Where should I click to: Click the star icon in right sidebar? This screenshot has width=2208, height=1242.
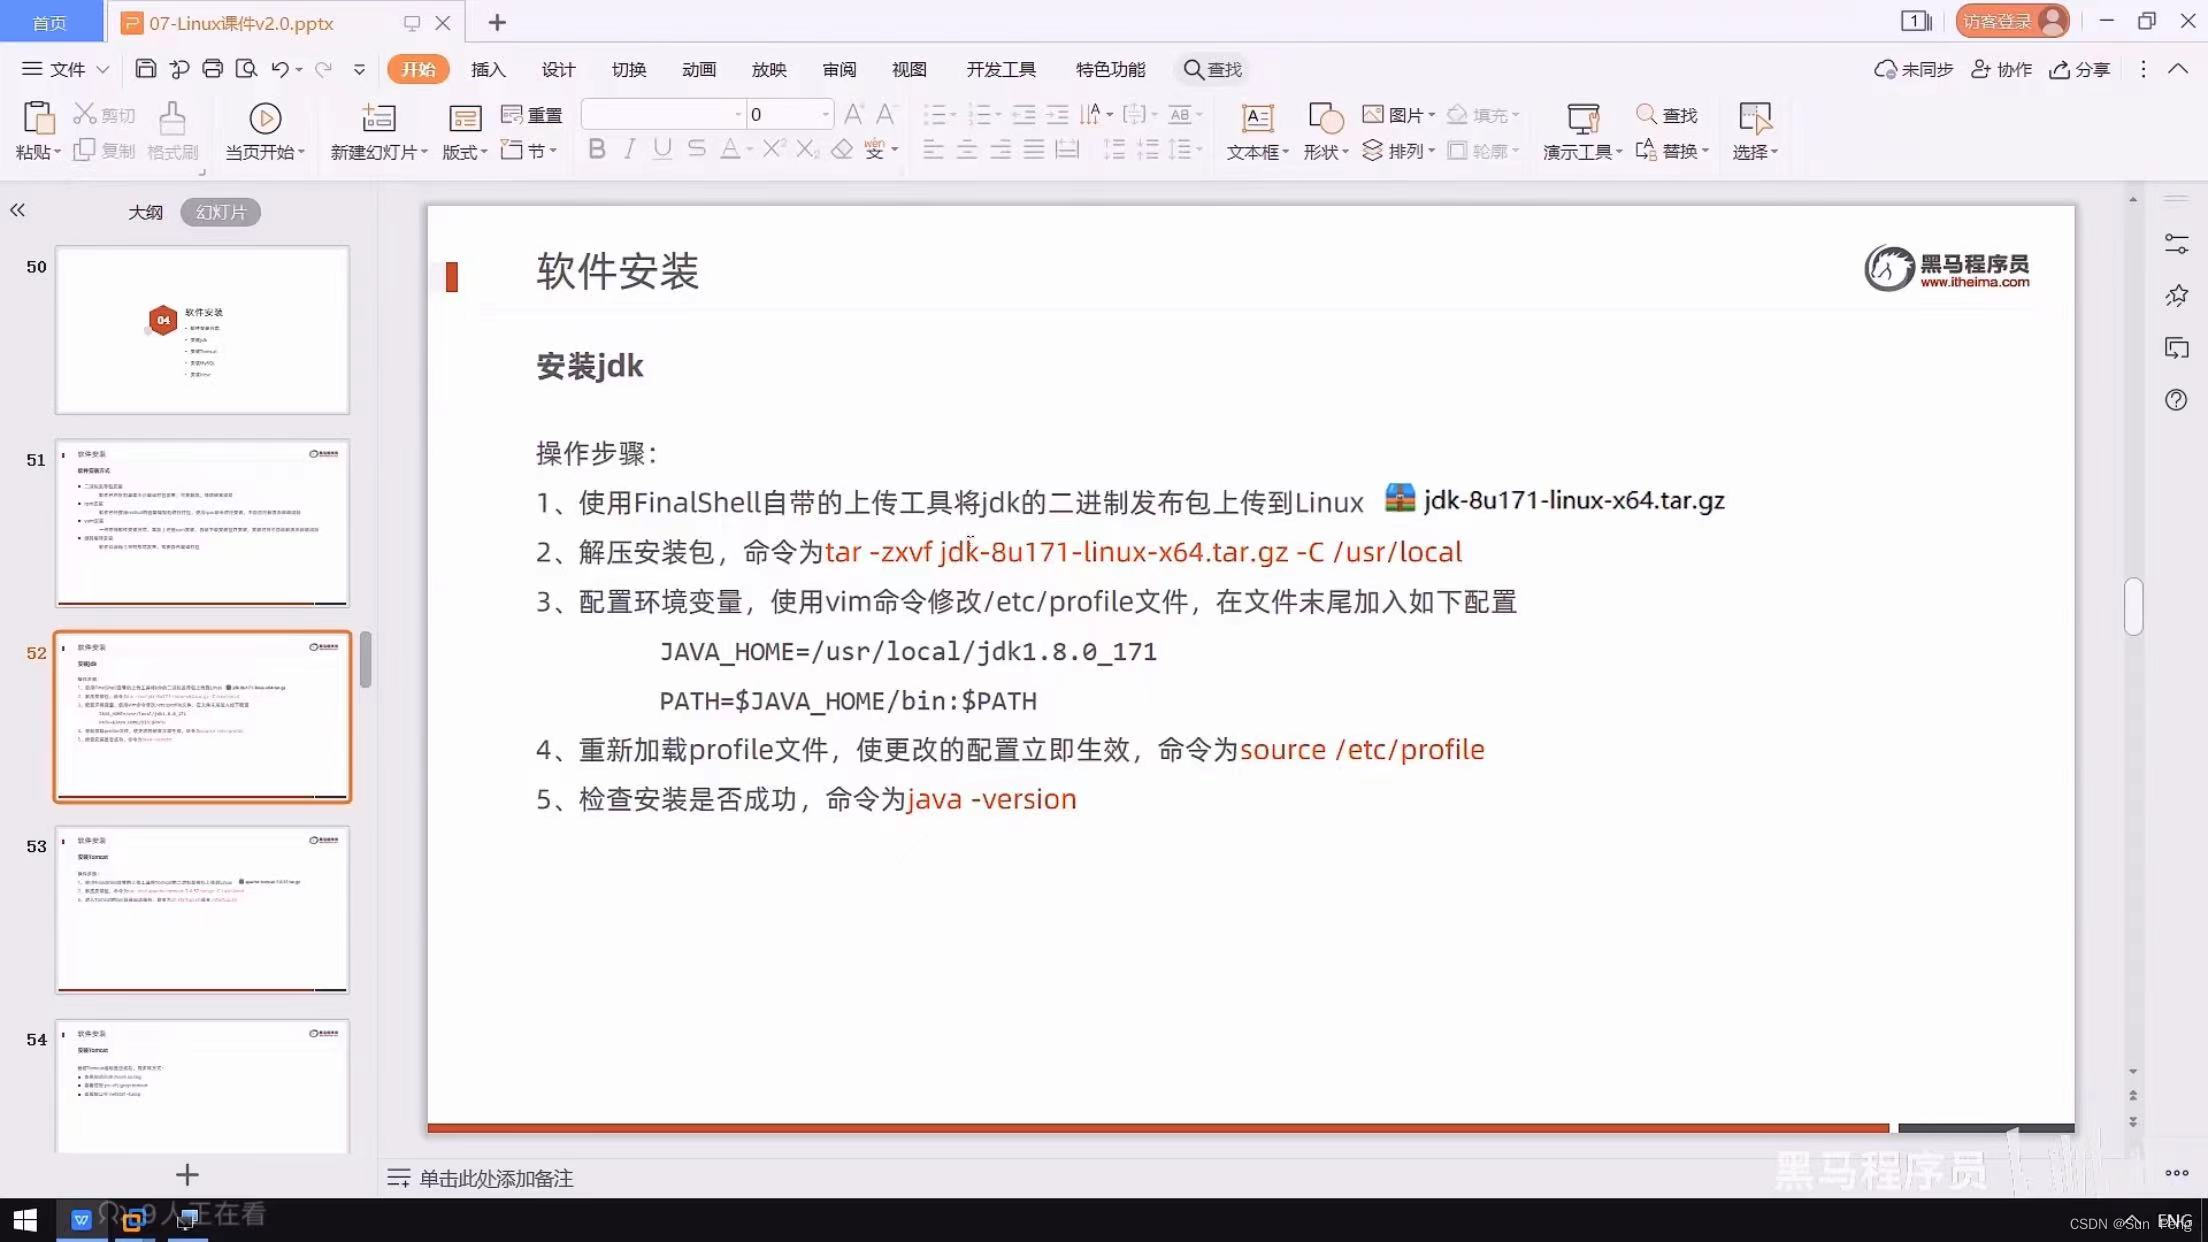2176,296
